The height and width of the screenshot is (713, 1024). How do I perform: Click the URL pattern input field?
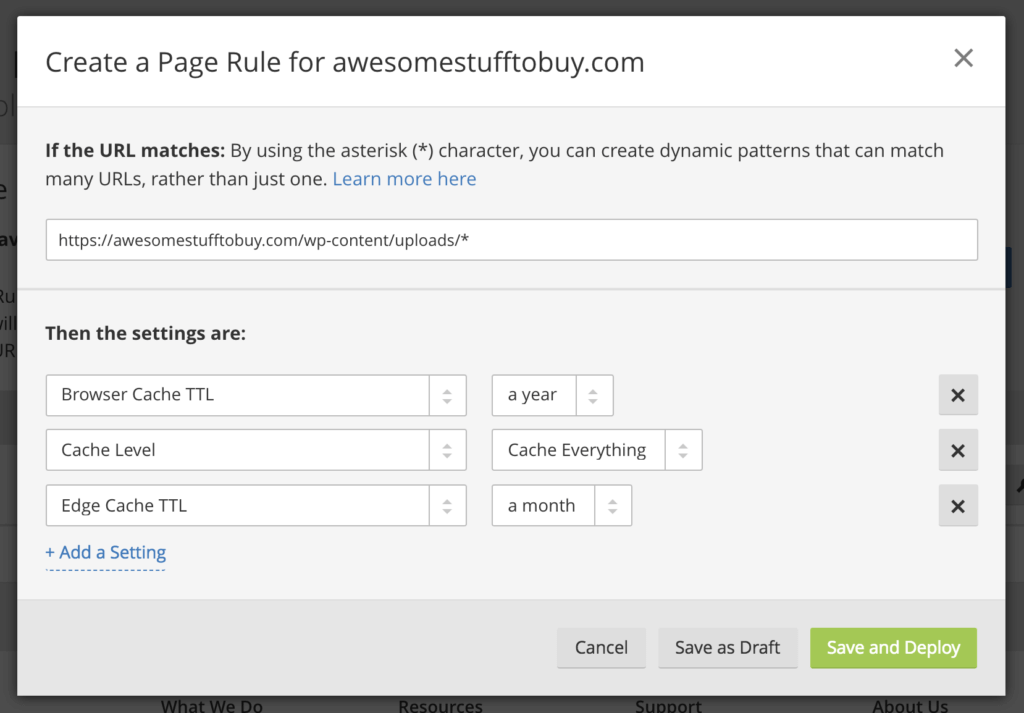tap(511, 240)
